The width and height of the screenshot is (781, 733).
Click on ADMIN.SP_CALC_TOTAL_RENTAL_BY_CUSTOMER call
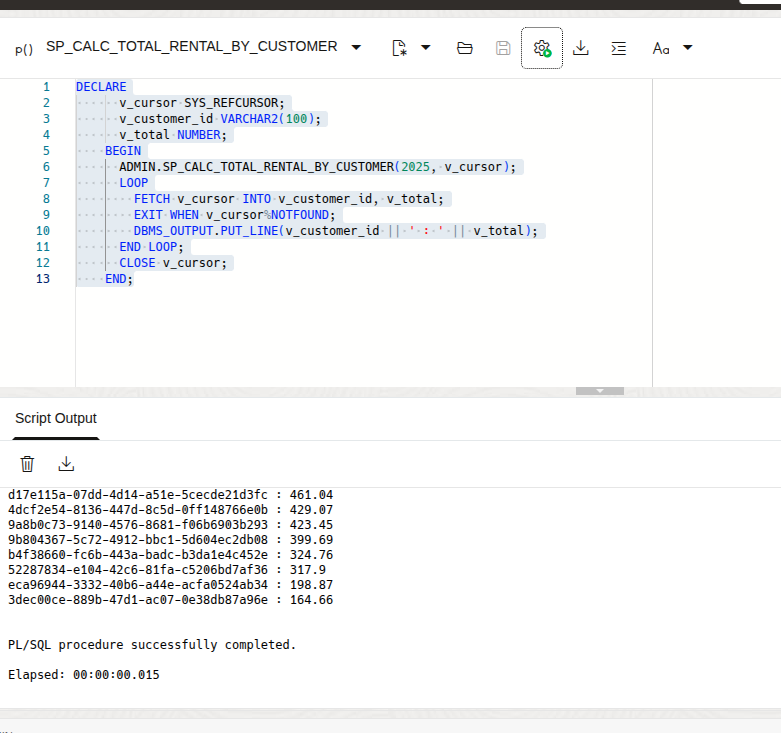click(317, 167)
